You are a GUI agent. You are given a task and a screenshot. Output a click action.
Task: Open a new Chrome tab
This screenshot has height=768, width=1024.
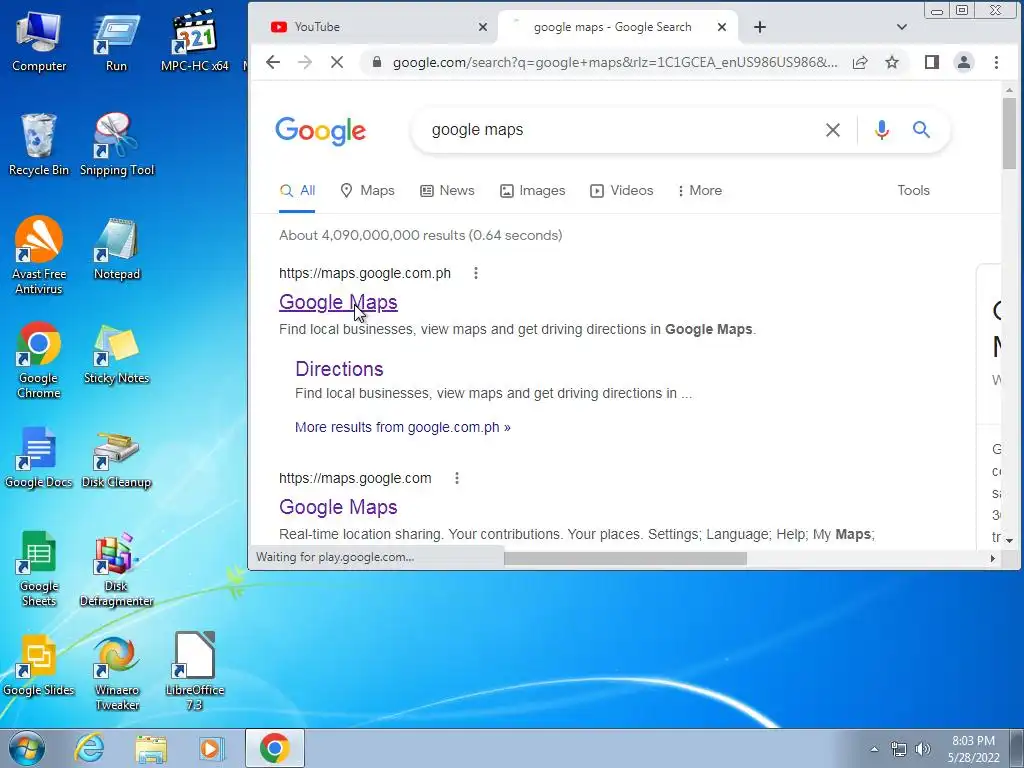760,27
